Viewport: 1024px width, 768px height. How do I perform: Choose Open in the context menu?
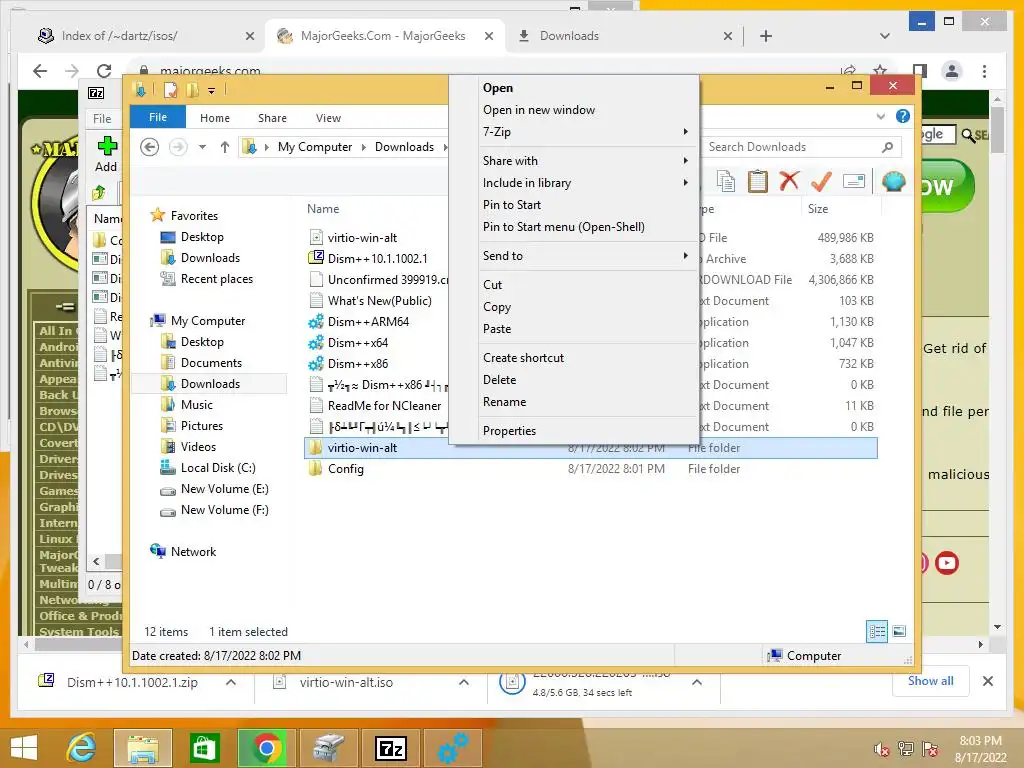[x=498, y=88]
